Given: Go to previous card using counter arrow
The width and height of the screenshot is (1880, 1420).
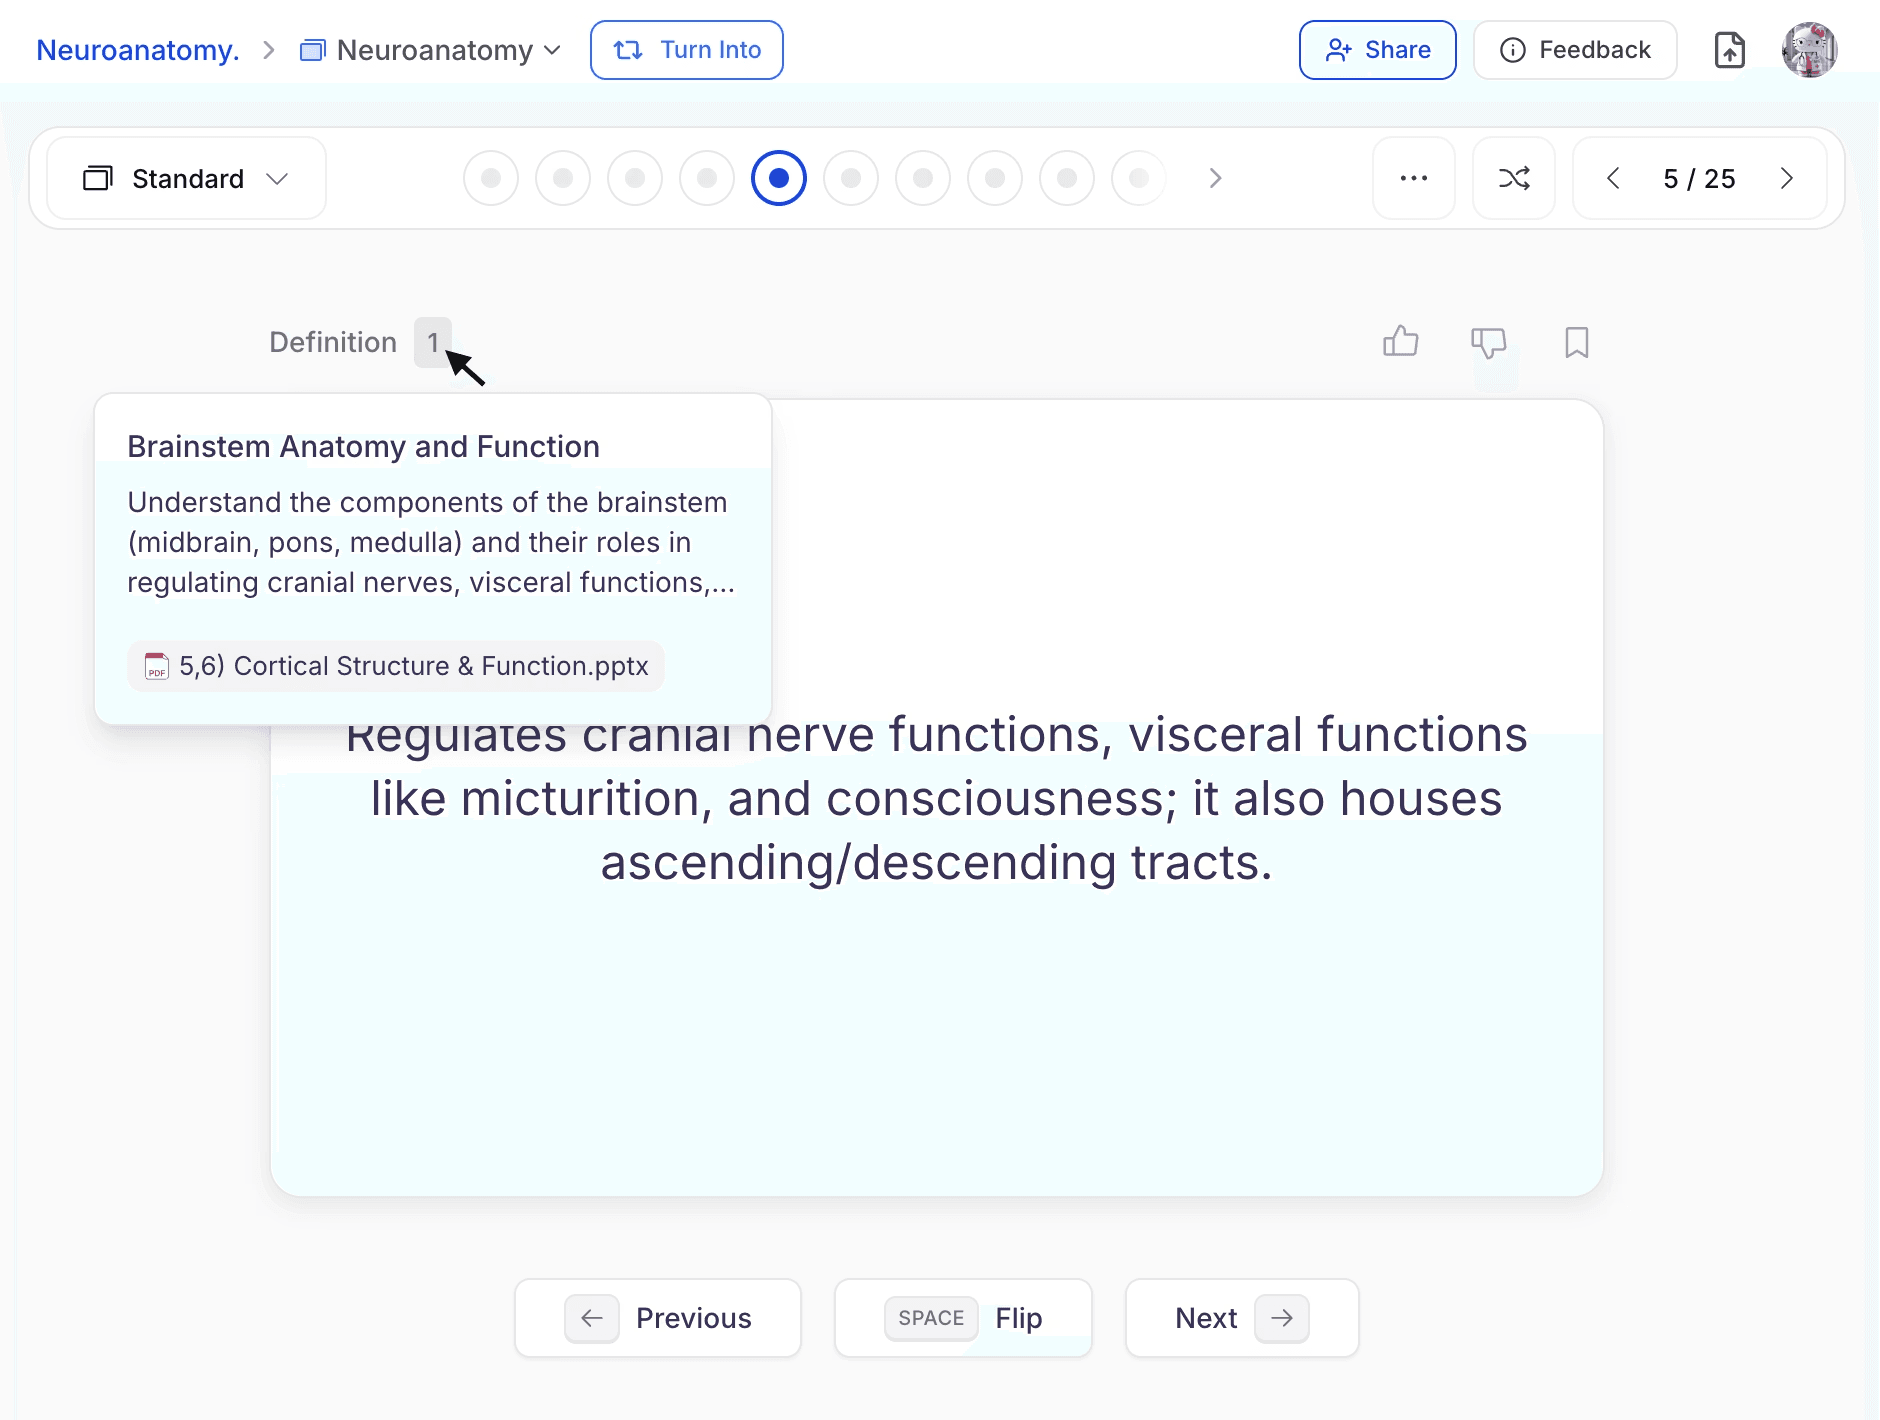Looking at the screenshot, I should (x=1612, y=178).
